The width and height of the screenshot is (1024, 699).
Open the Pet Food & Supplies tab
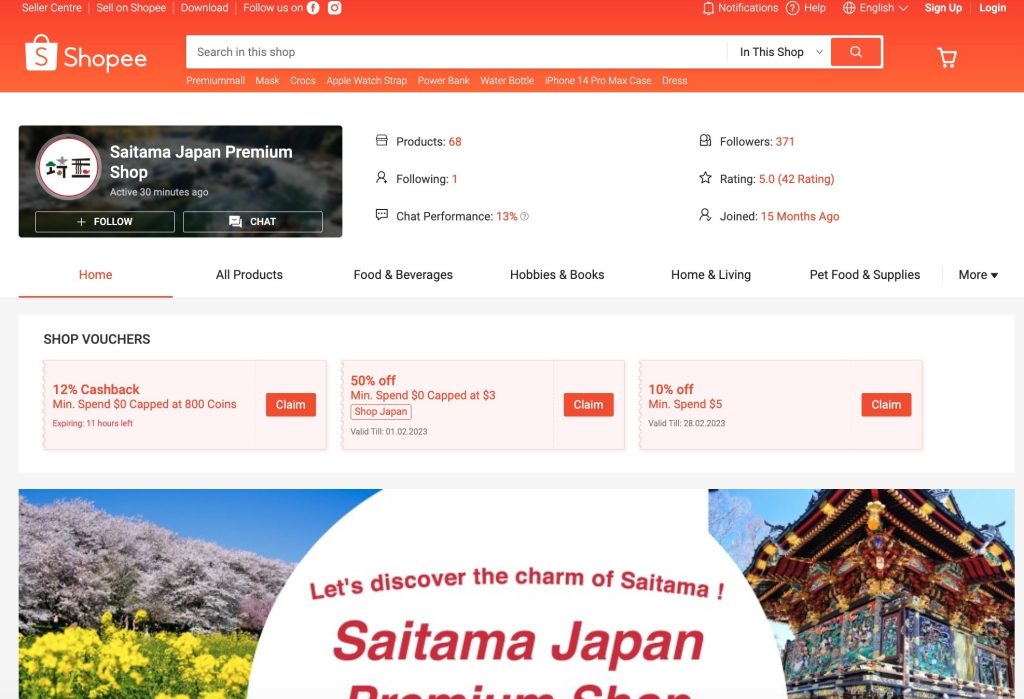[865, 275]
